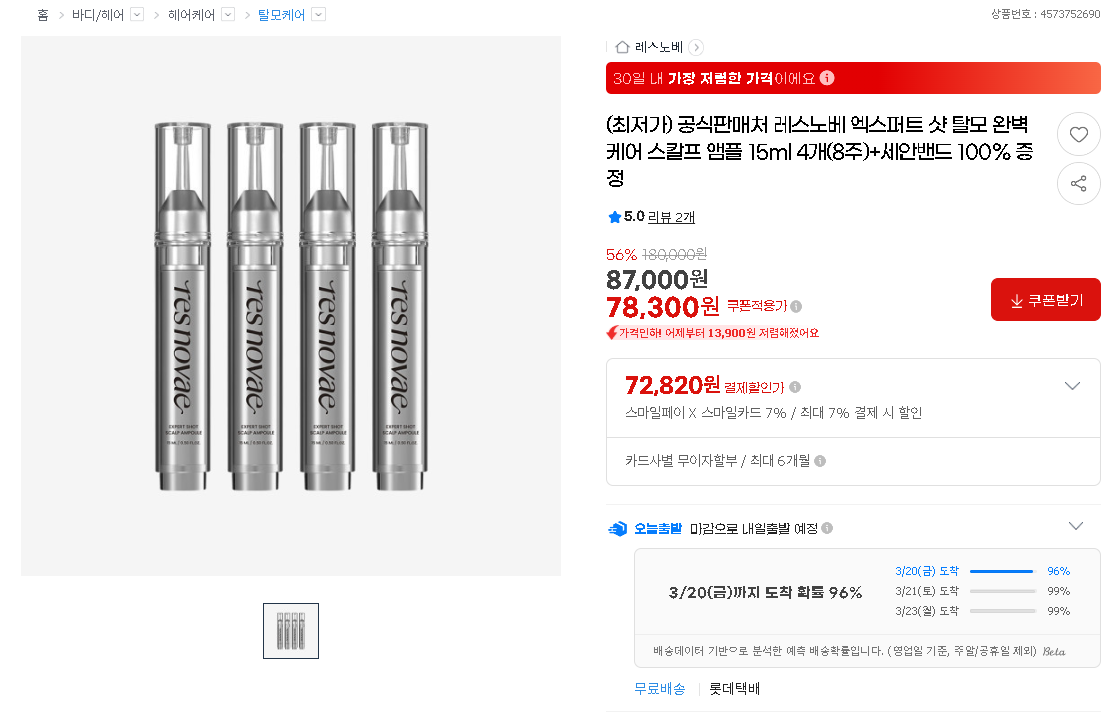Click info icon next to 쿠폰적용가

pyautogui.click(x=796, y=306)
